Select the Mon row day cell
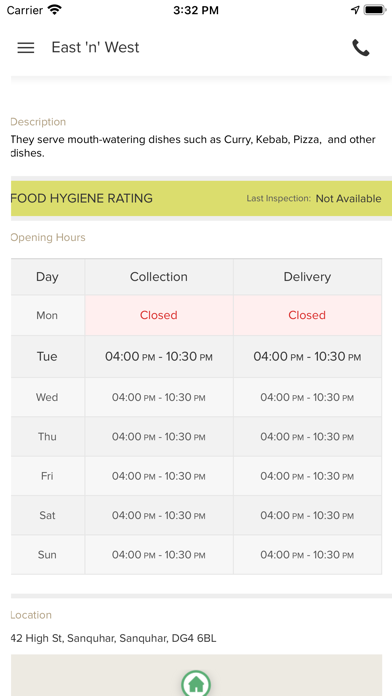392x696 pixels. pos(48,316)
